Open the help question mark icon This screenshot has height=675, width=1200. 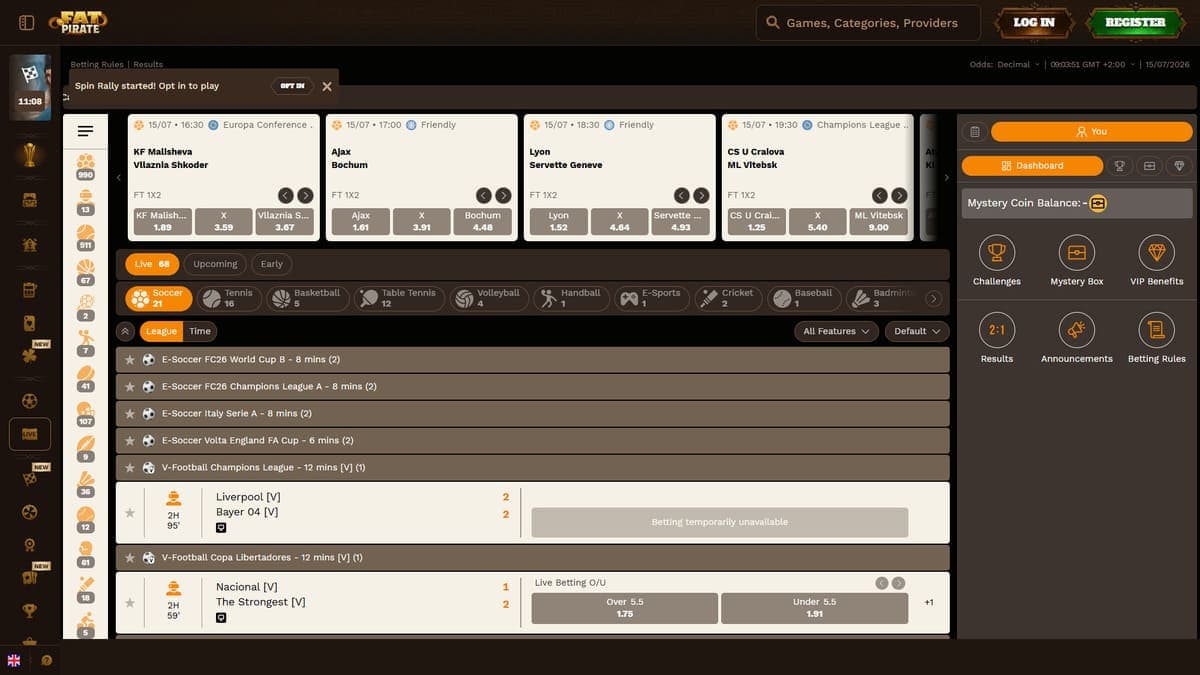pos(46,660)
